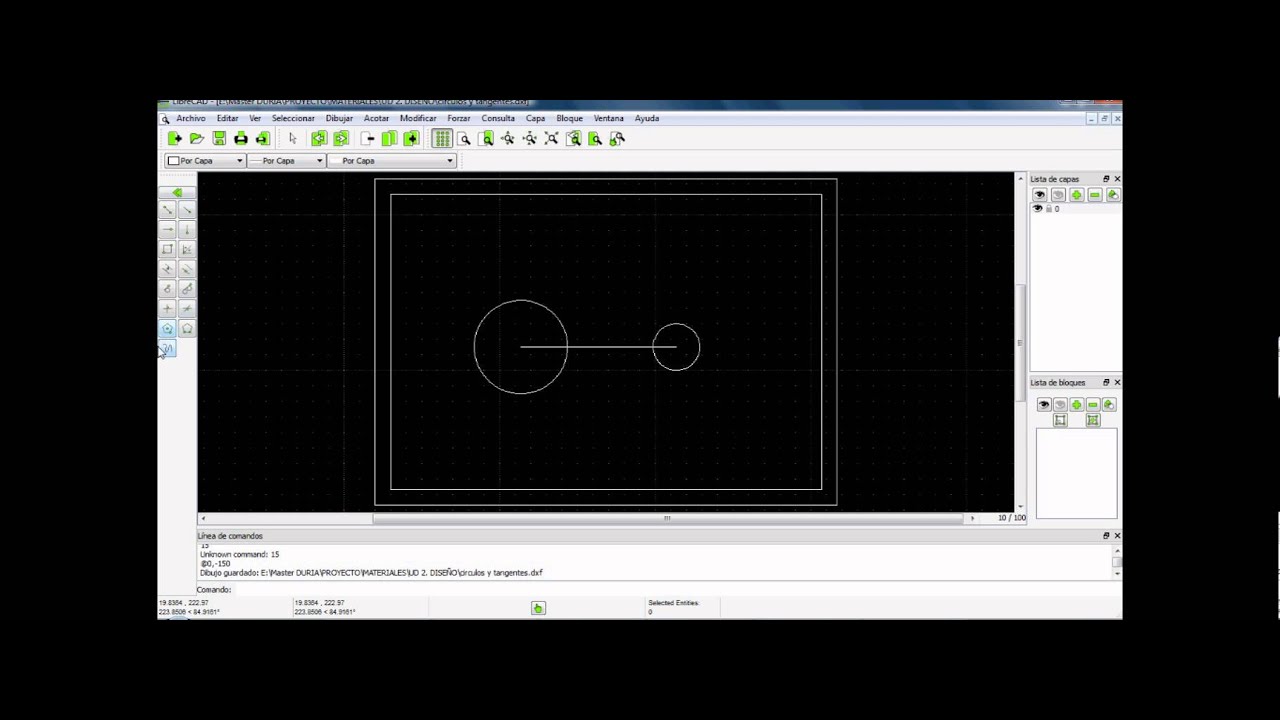
Task: Add a new layer with plus icon
Action: [1076, 195]
